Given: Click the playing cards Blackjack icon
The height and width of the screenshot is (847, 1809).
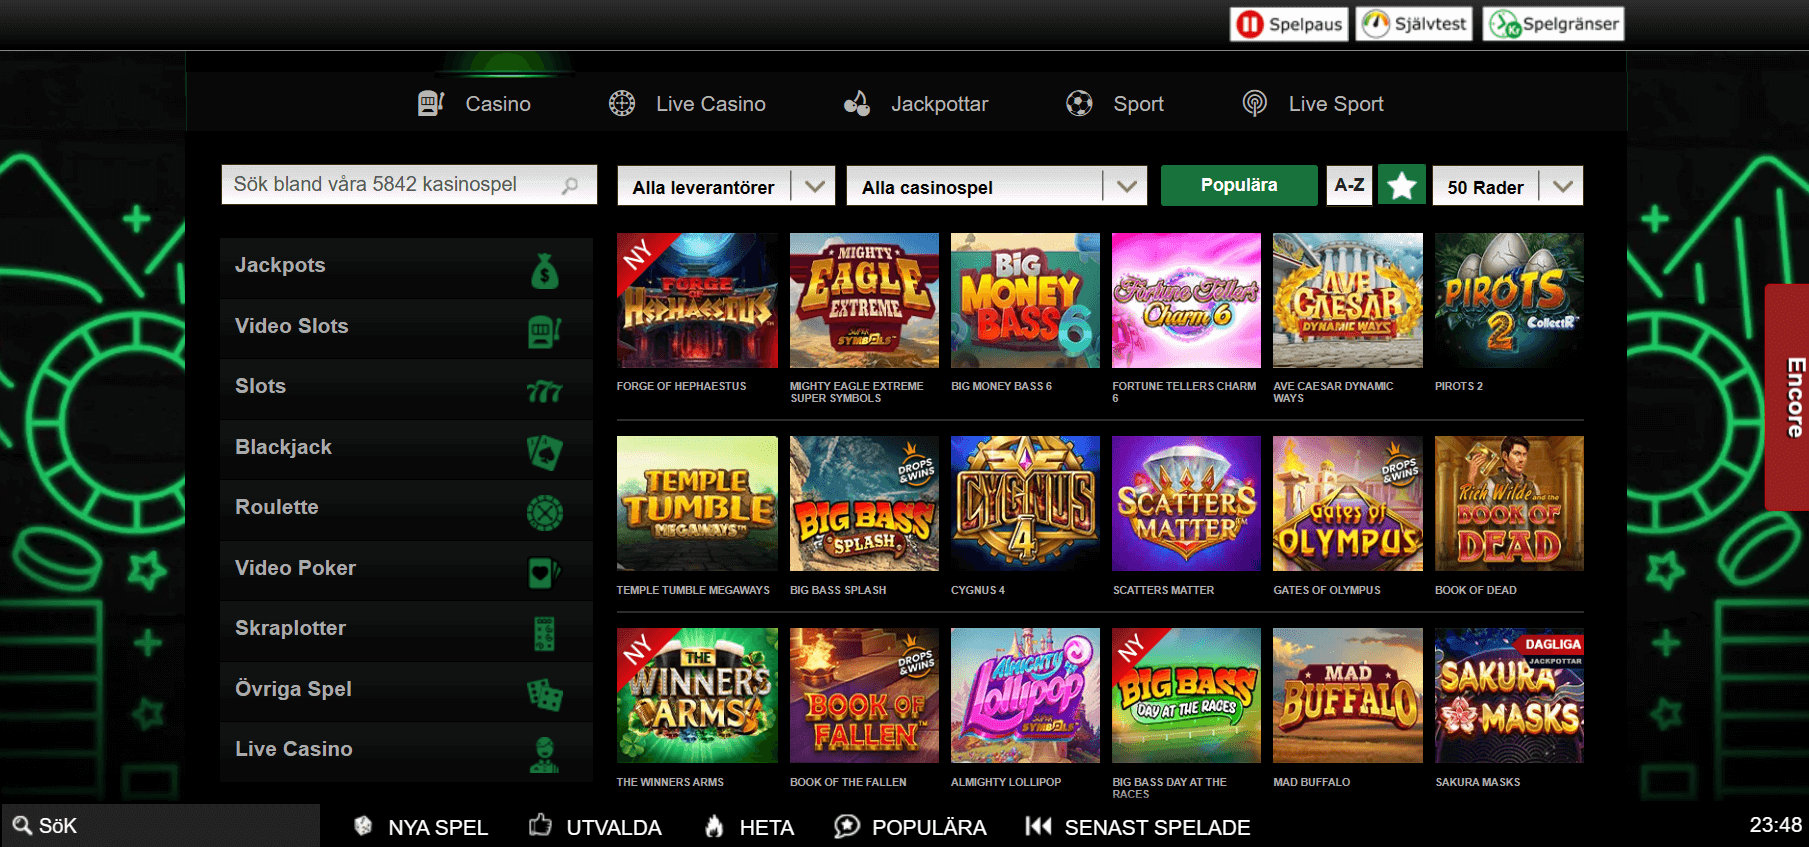Looking at the screenshot, I should (x=545, y=452).
